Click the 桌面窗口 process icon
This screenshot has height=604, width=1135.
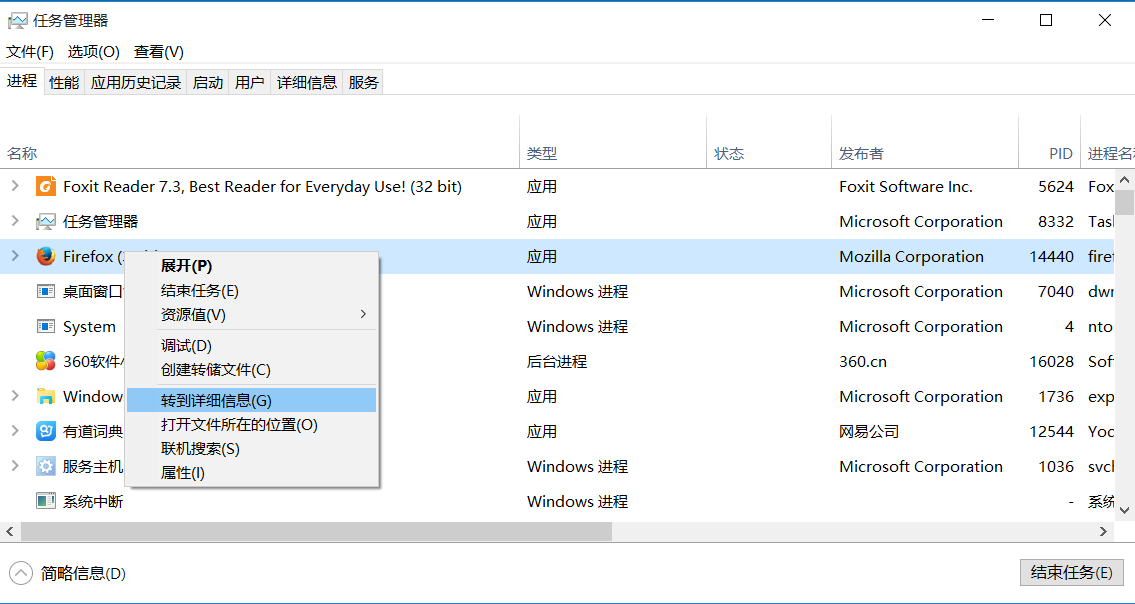pos(46,291)
